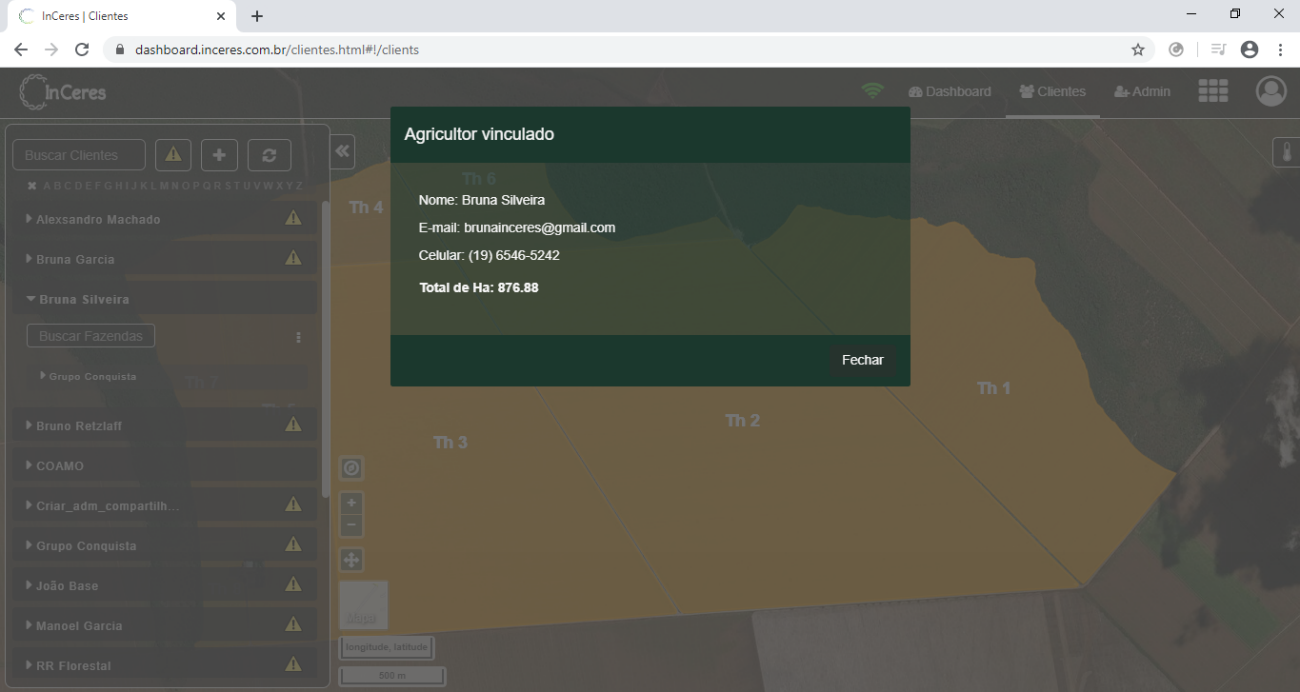Click the InCeres logo

(x=63, y=92)
